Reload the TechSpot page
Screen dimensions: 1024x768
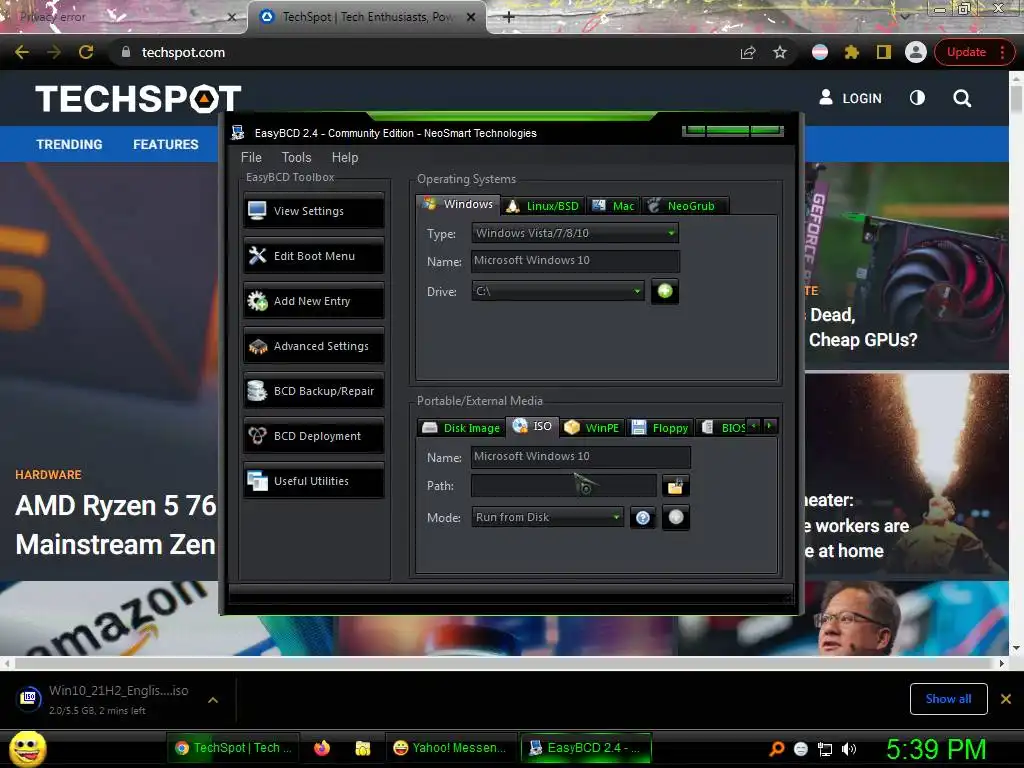click(86, 52)
